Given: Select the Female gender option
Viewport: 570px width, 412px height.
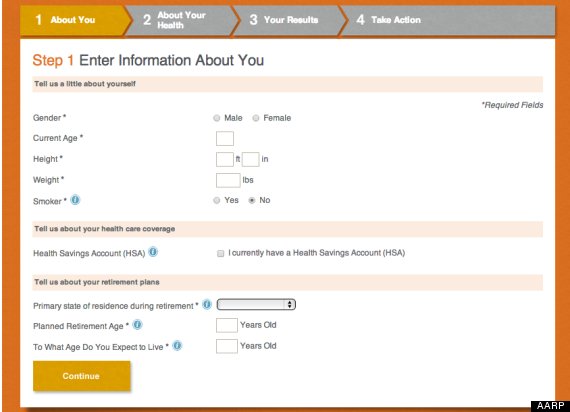Looking at the screenshot, I should [x=256, y=118].
